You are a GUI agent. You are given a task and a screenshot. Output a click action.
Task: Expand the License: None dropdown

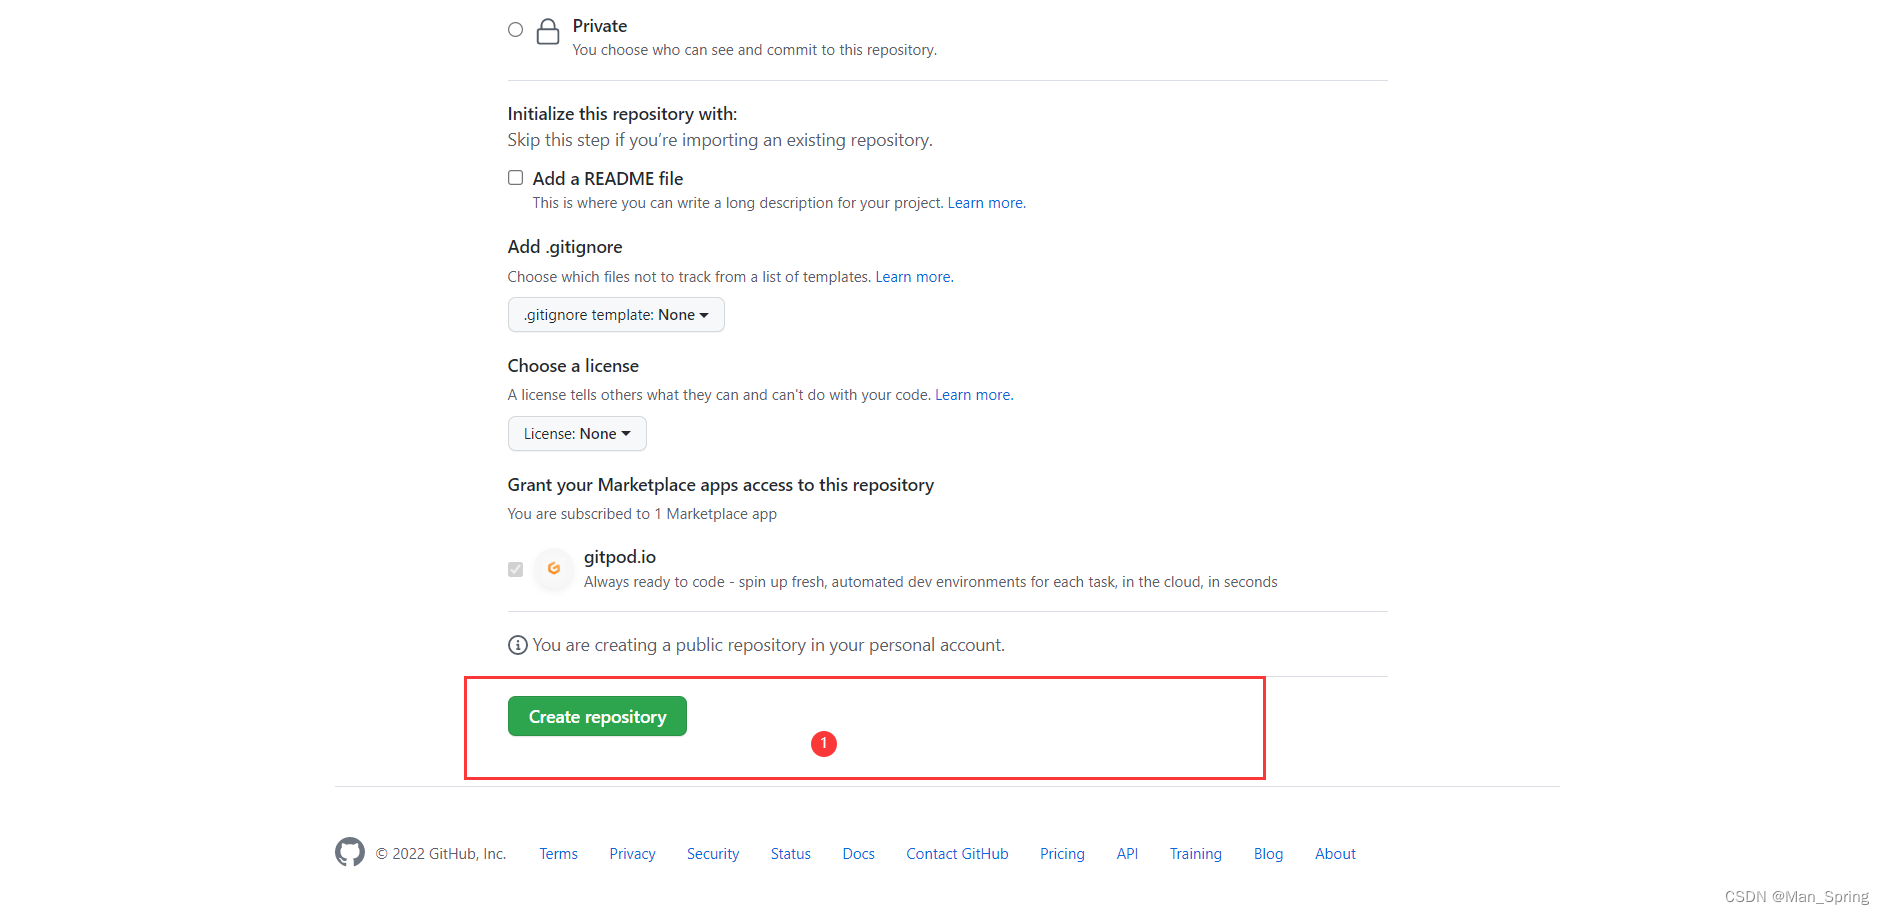click(577, 434)
